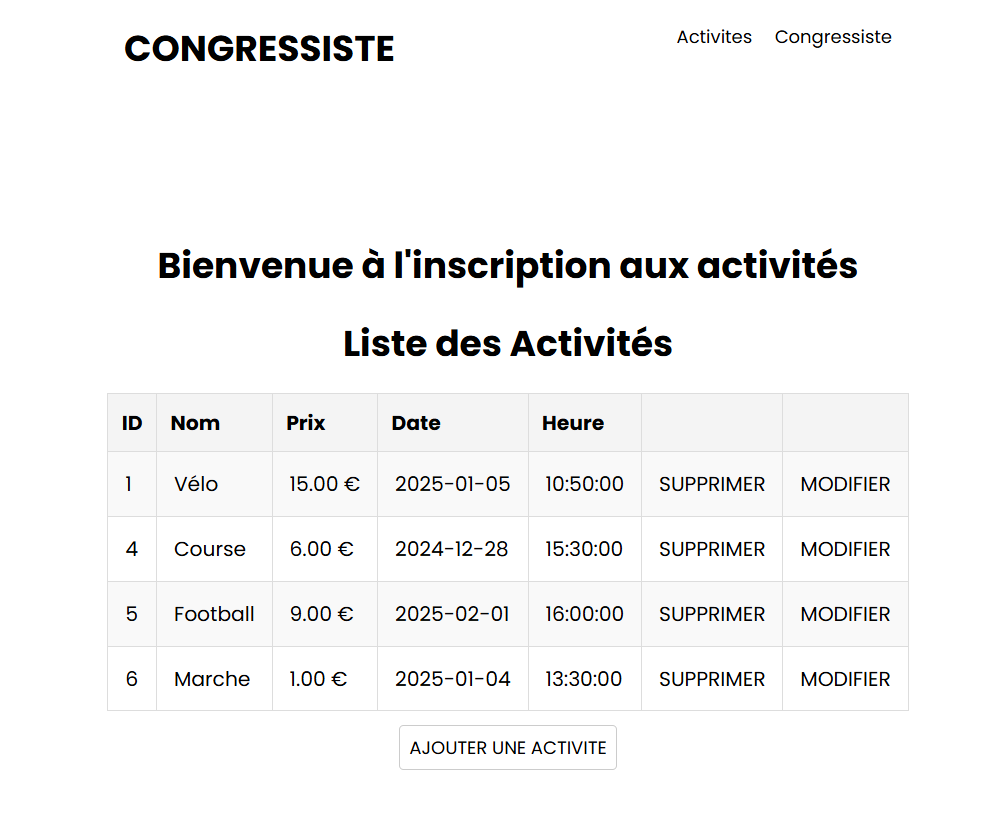
Task: Click MODIFIER in the Football row
Action: (x=845, y=614)
